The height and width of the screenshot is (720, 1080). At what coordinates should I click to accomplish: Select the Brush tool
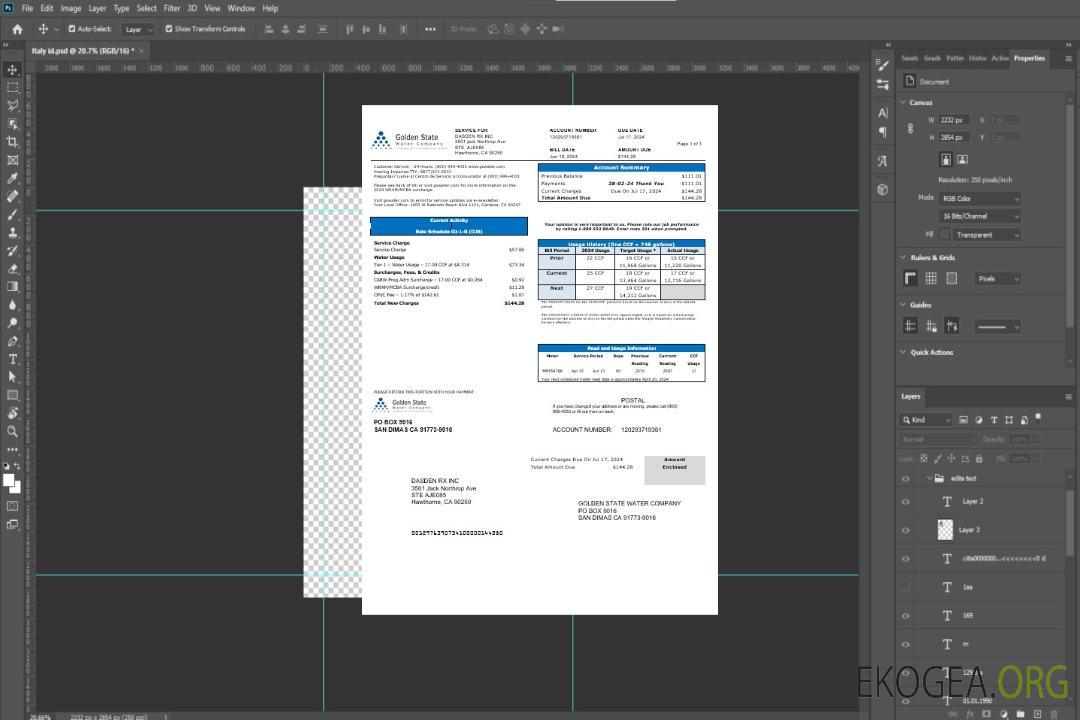coord(12,215)
